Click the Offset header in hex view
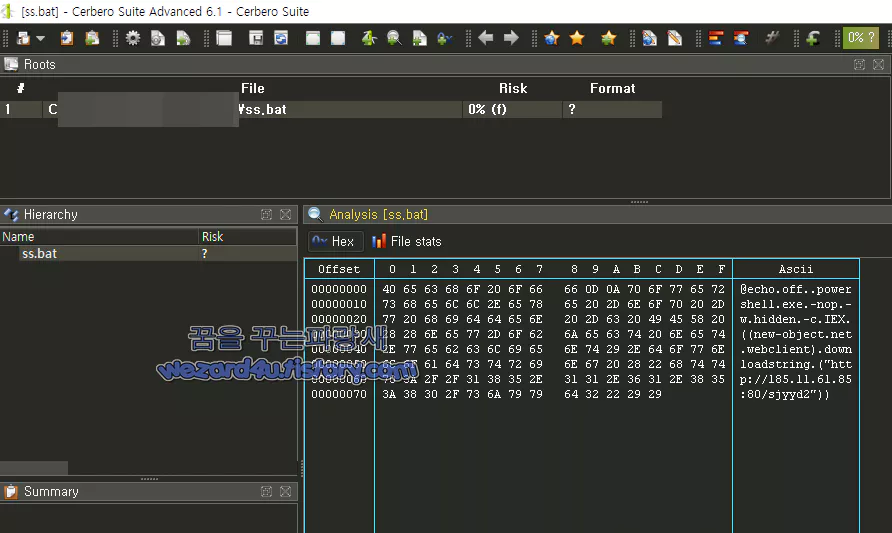 pyautogui.click(x=339, y=269)
